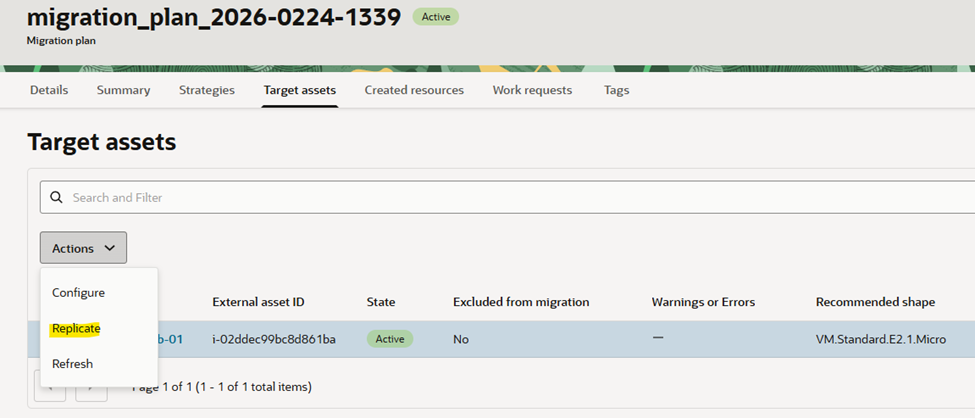
Task: Select Configure from the Actions menu
Action: click(x=78, y=293)
